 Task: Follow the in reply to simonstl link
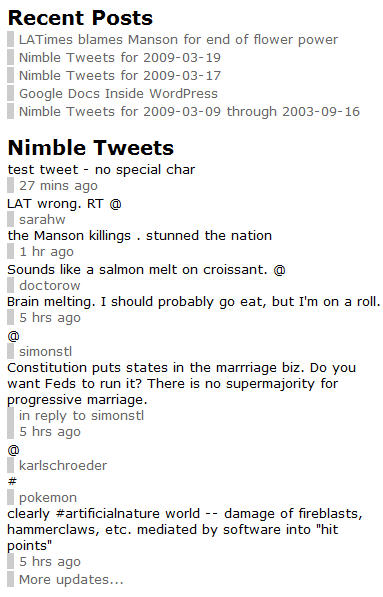click(81, 415)
